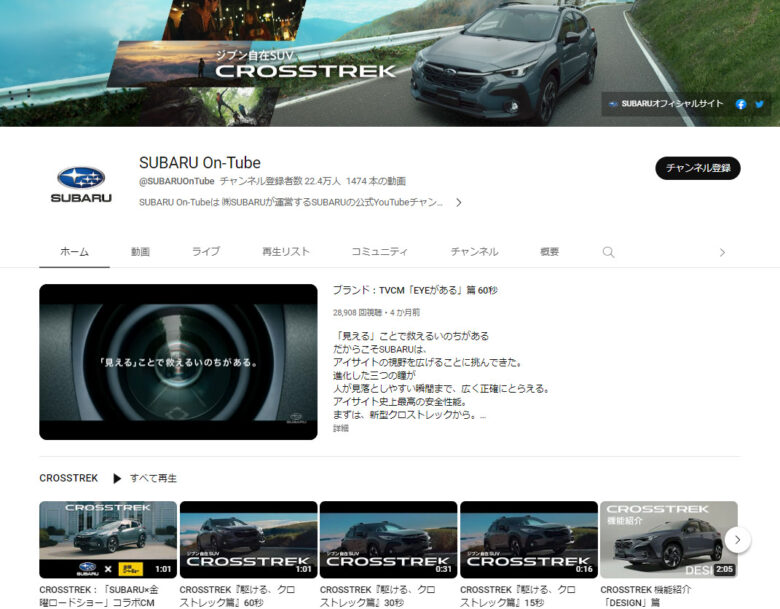This screenshot has width=780, height=609.
Task: Click the play icon beside すべて再生
Action: (117, 479)
